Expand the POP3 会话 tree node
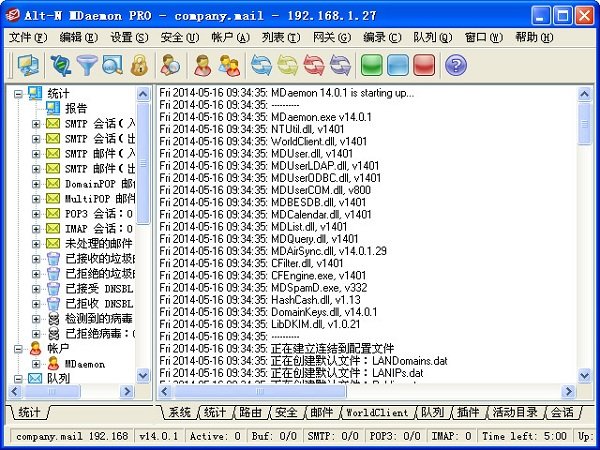Image resolution: width=600 pixels, height=450 pixels. 36,214
